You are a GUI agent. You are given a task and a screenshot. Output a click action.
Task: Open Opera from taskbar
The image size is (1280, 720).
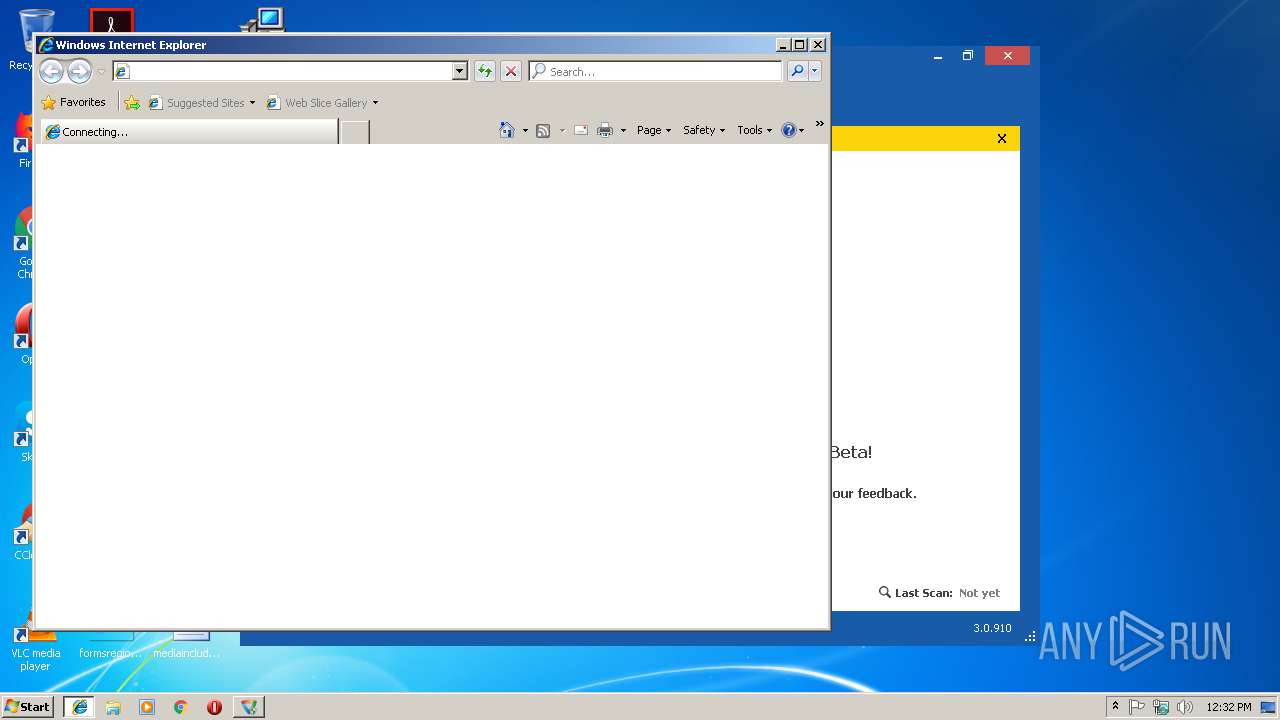pos(214,707)
